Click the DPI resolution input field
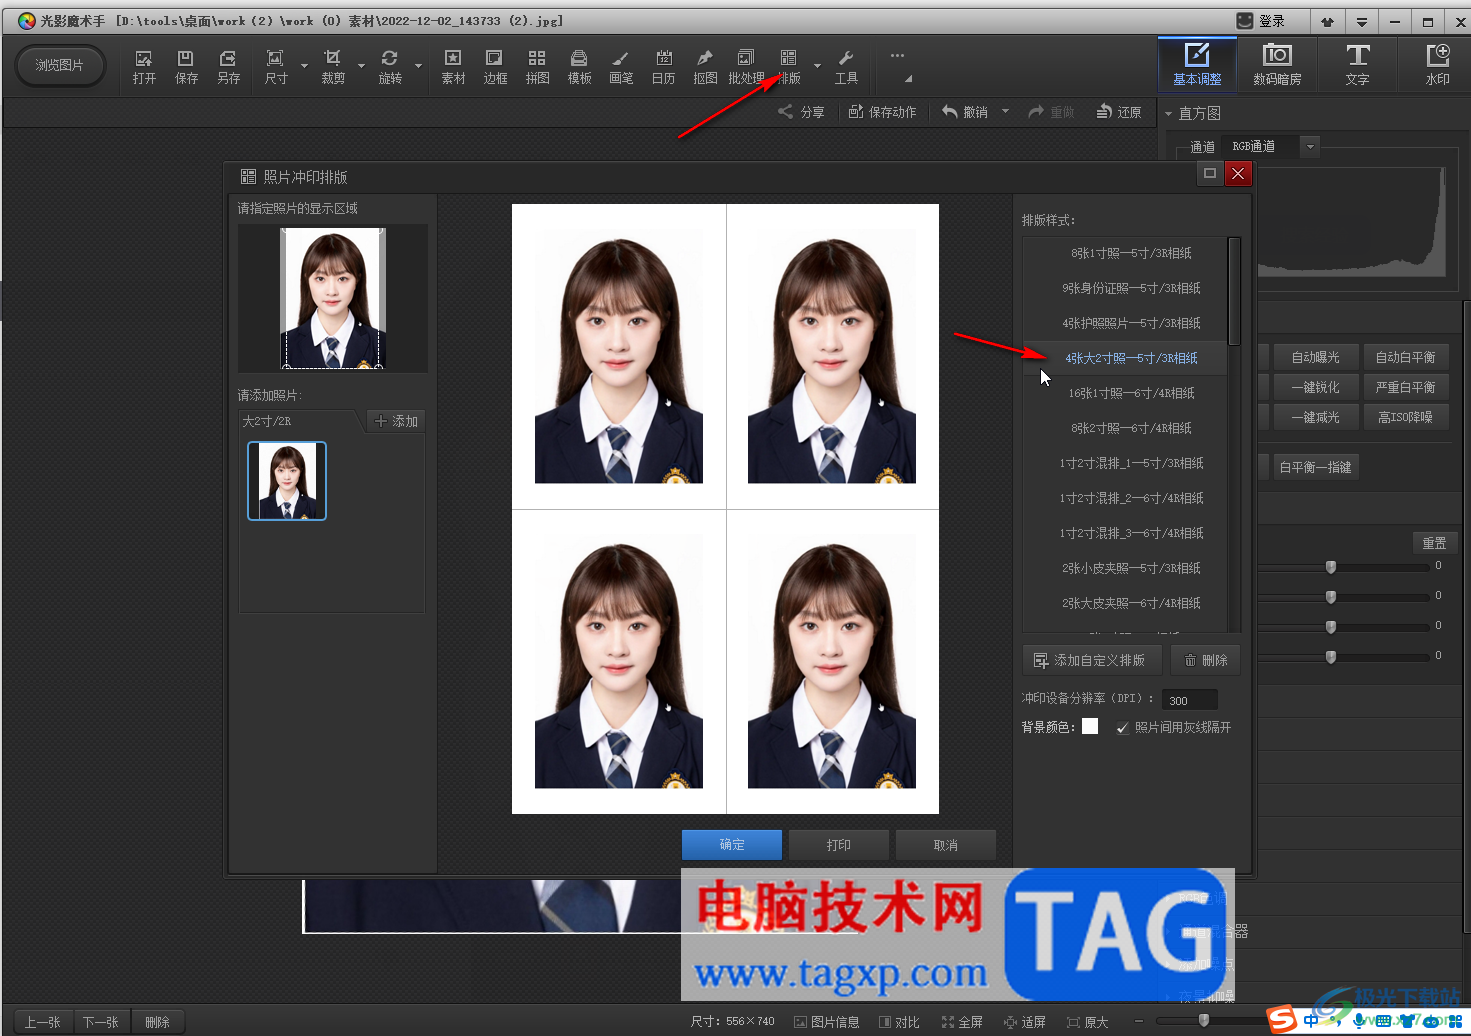 [1189, 700]
